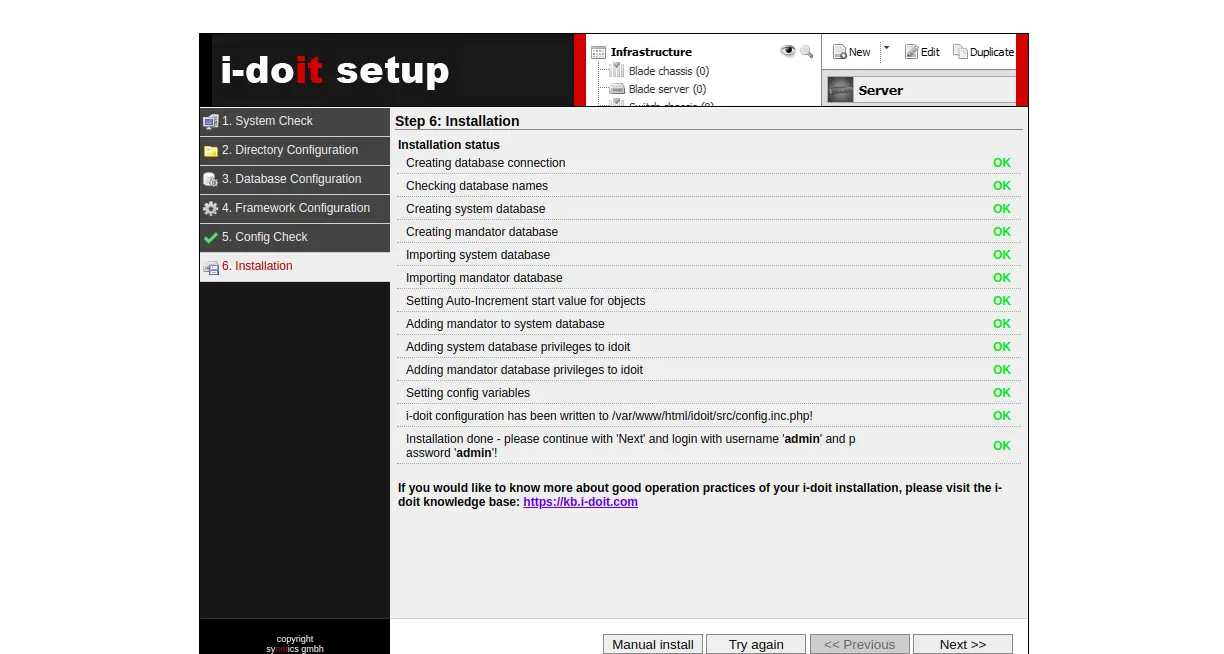Viewport: 1224px width, 654px height.
Task: Click 'Creating mandator database' row text
Action: (x=482, y=232)
